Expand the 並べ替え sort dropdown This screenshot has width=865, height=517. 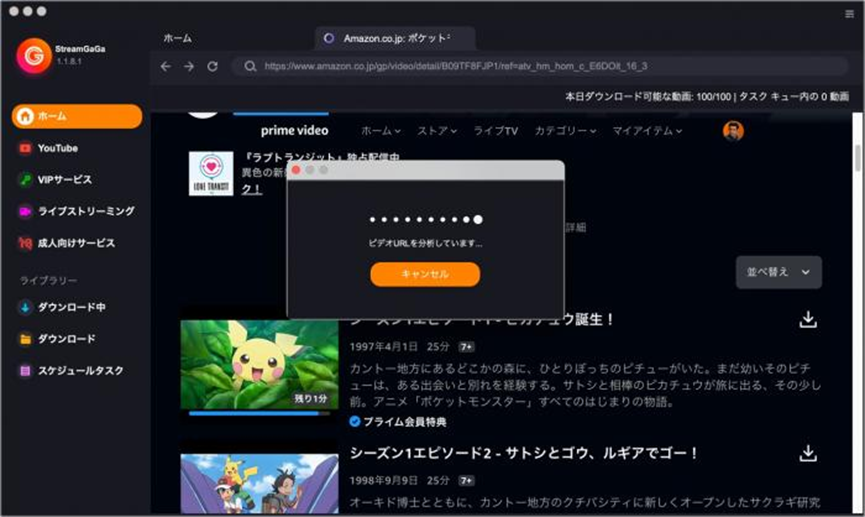click(x=778, y=272)
